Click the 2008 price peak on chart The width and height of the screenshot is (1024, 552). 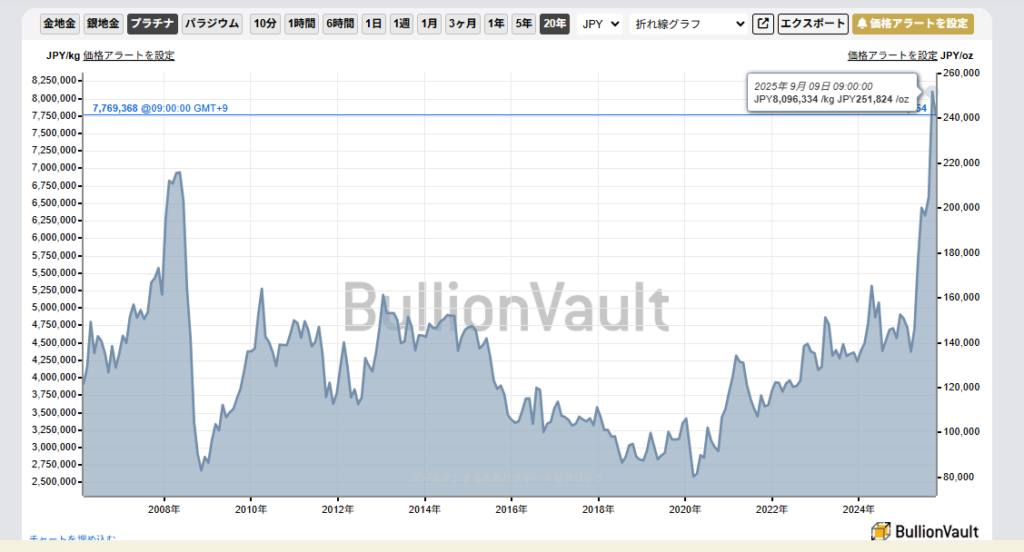click(x=178, y=173)
